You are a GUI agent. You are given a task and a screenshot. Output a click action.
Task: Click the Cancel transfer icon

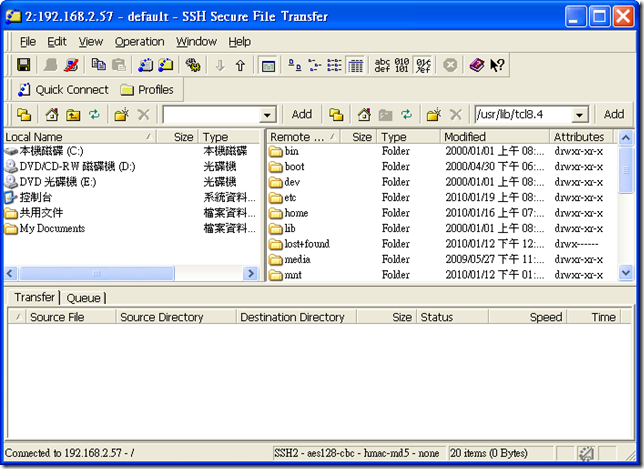coord(450,65)
